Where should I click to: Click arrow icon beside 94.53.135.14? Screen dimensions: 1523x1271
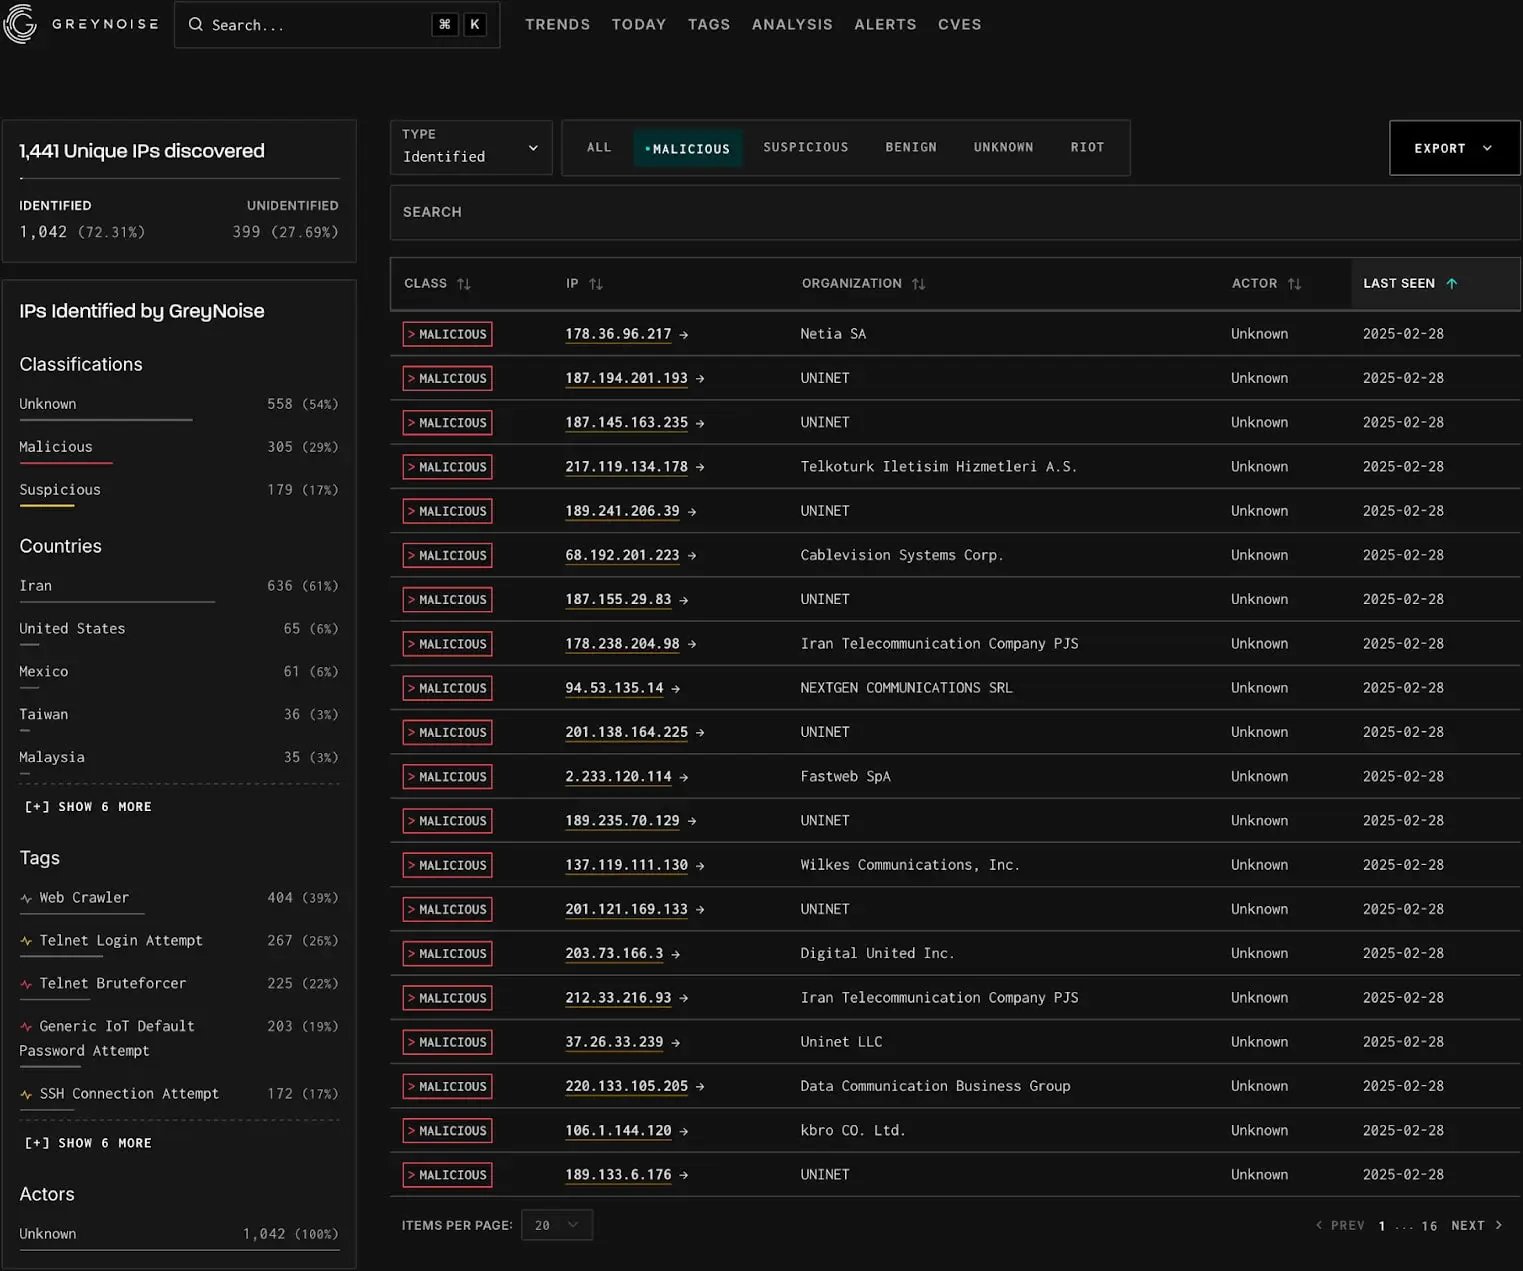[x=676, y=689]
